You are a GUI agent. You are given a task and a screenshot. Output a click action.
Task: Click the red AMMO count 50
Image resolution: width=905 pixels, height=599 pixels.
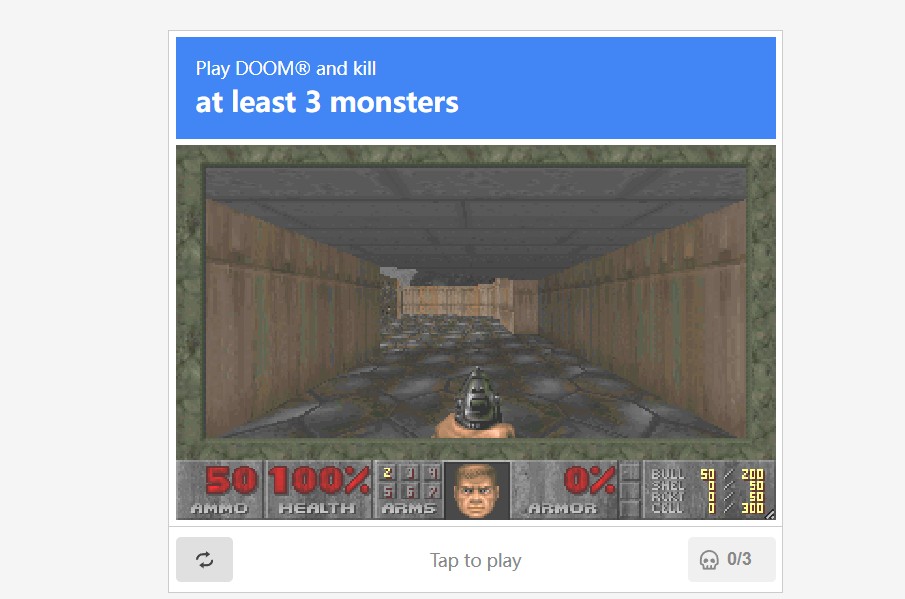point(231,480)
